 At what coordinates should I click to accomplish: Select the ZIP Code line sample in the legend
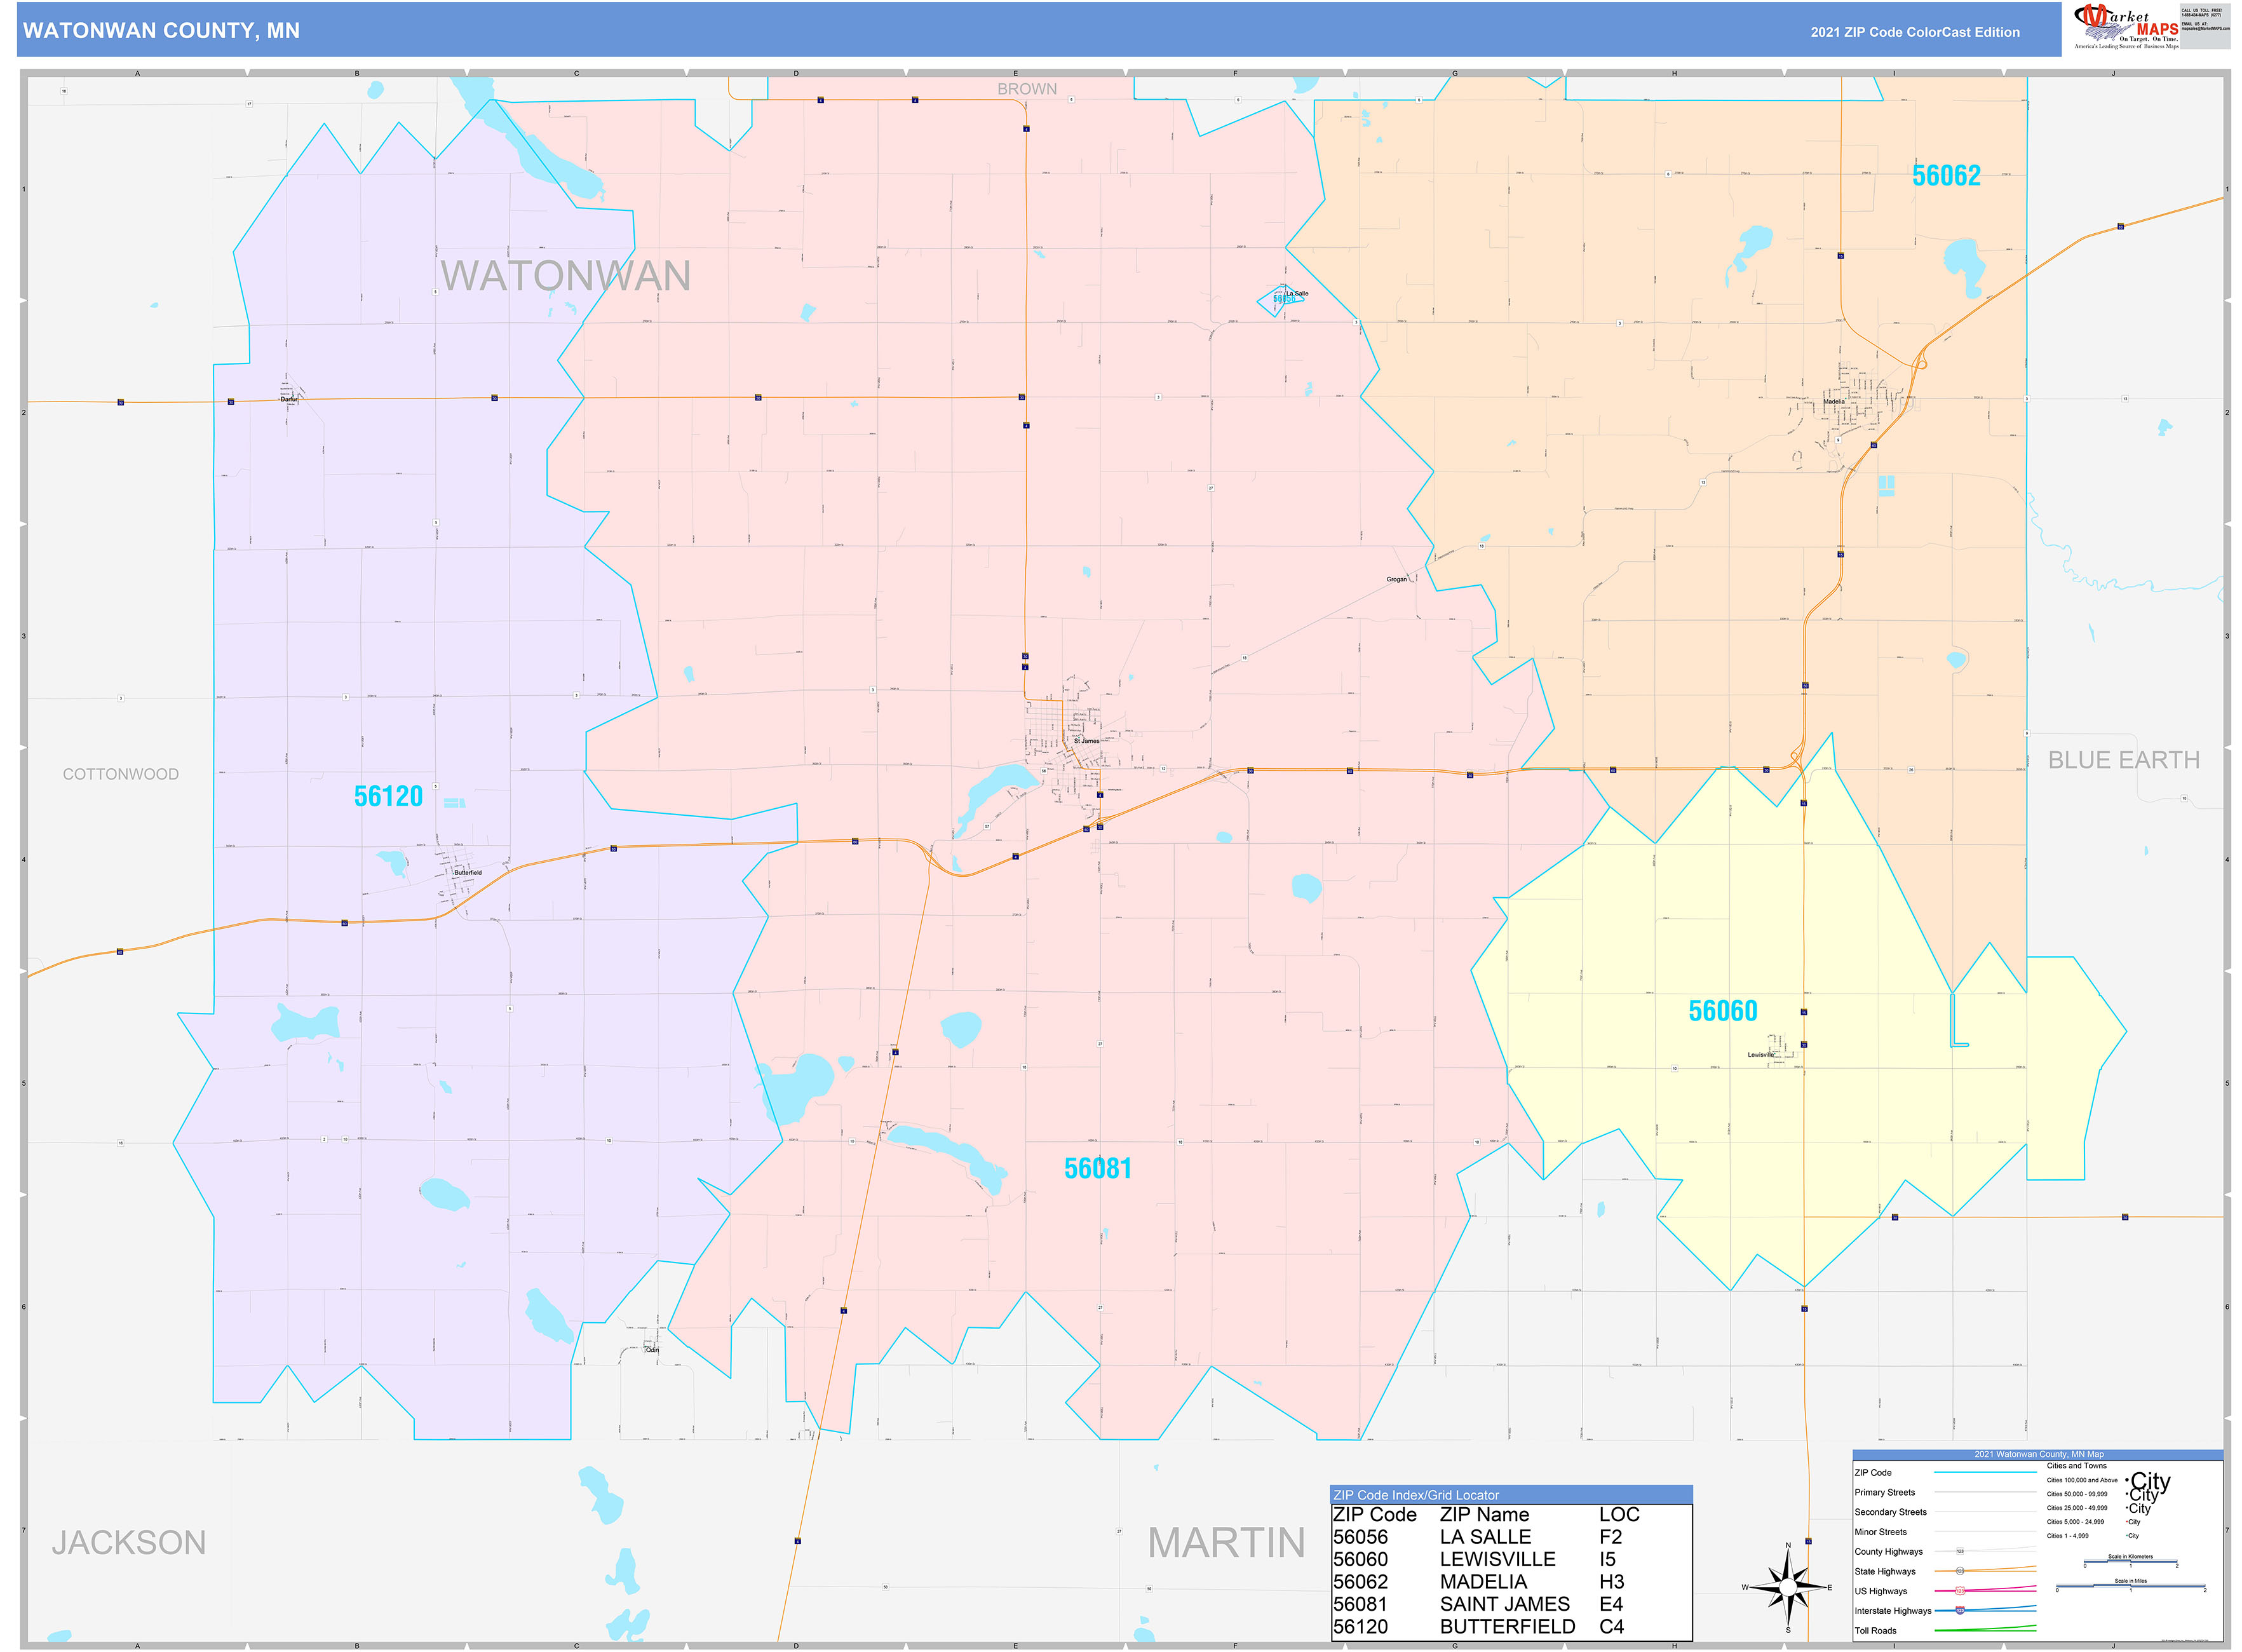coord(1986,1472)
